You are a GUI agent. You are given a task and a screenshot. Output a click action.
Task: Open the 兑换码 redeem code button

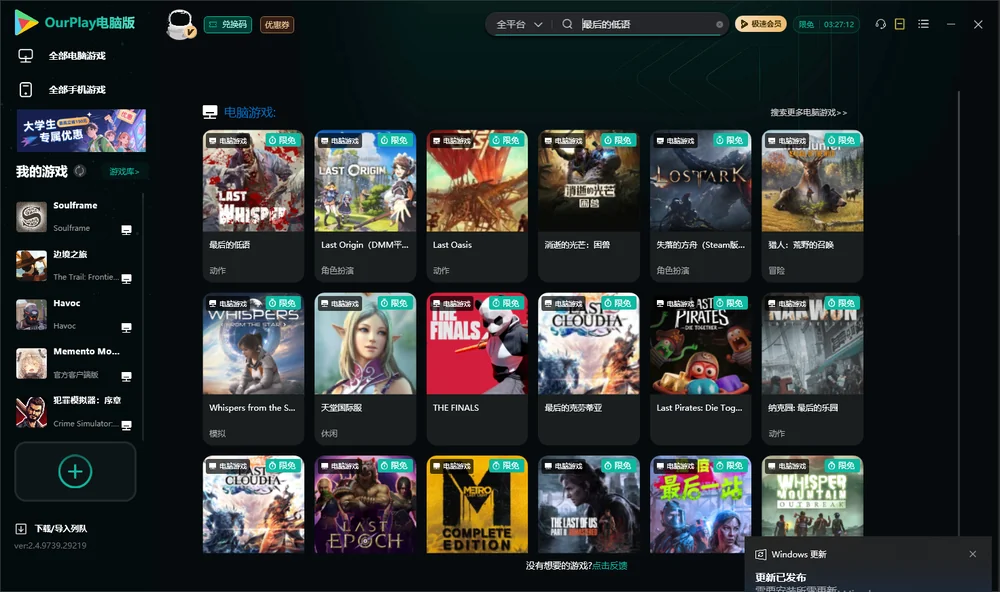228,25
